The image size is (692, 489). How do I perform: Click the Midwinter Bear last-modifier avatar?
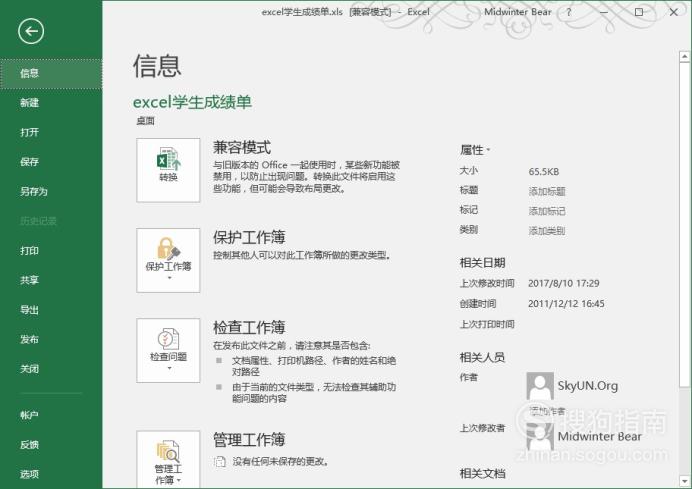point(540,436)
